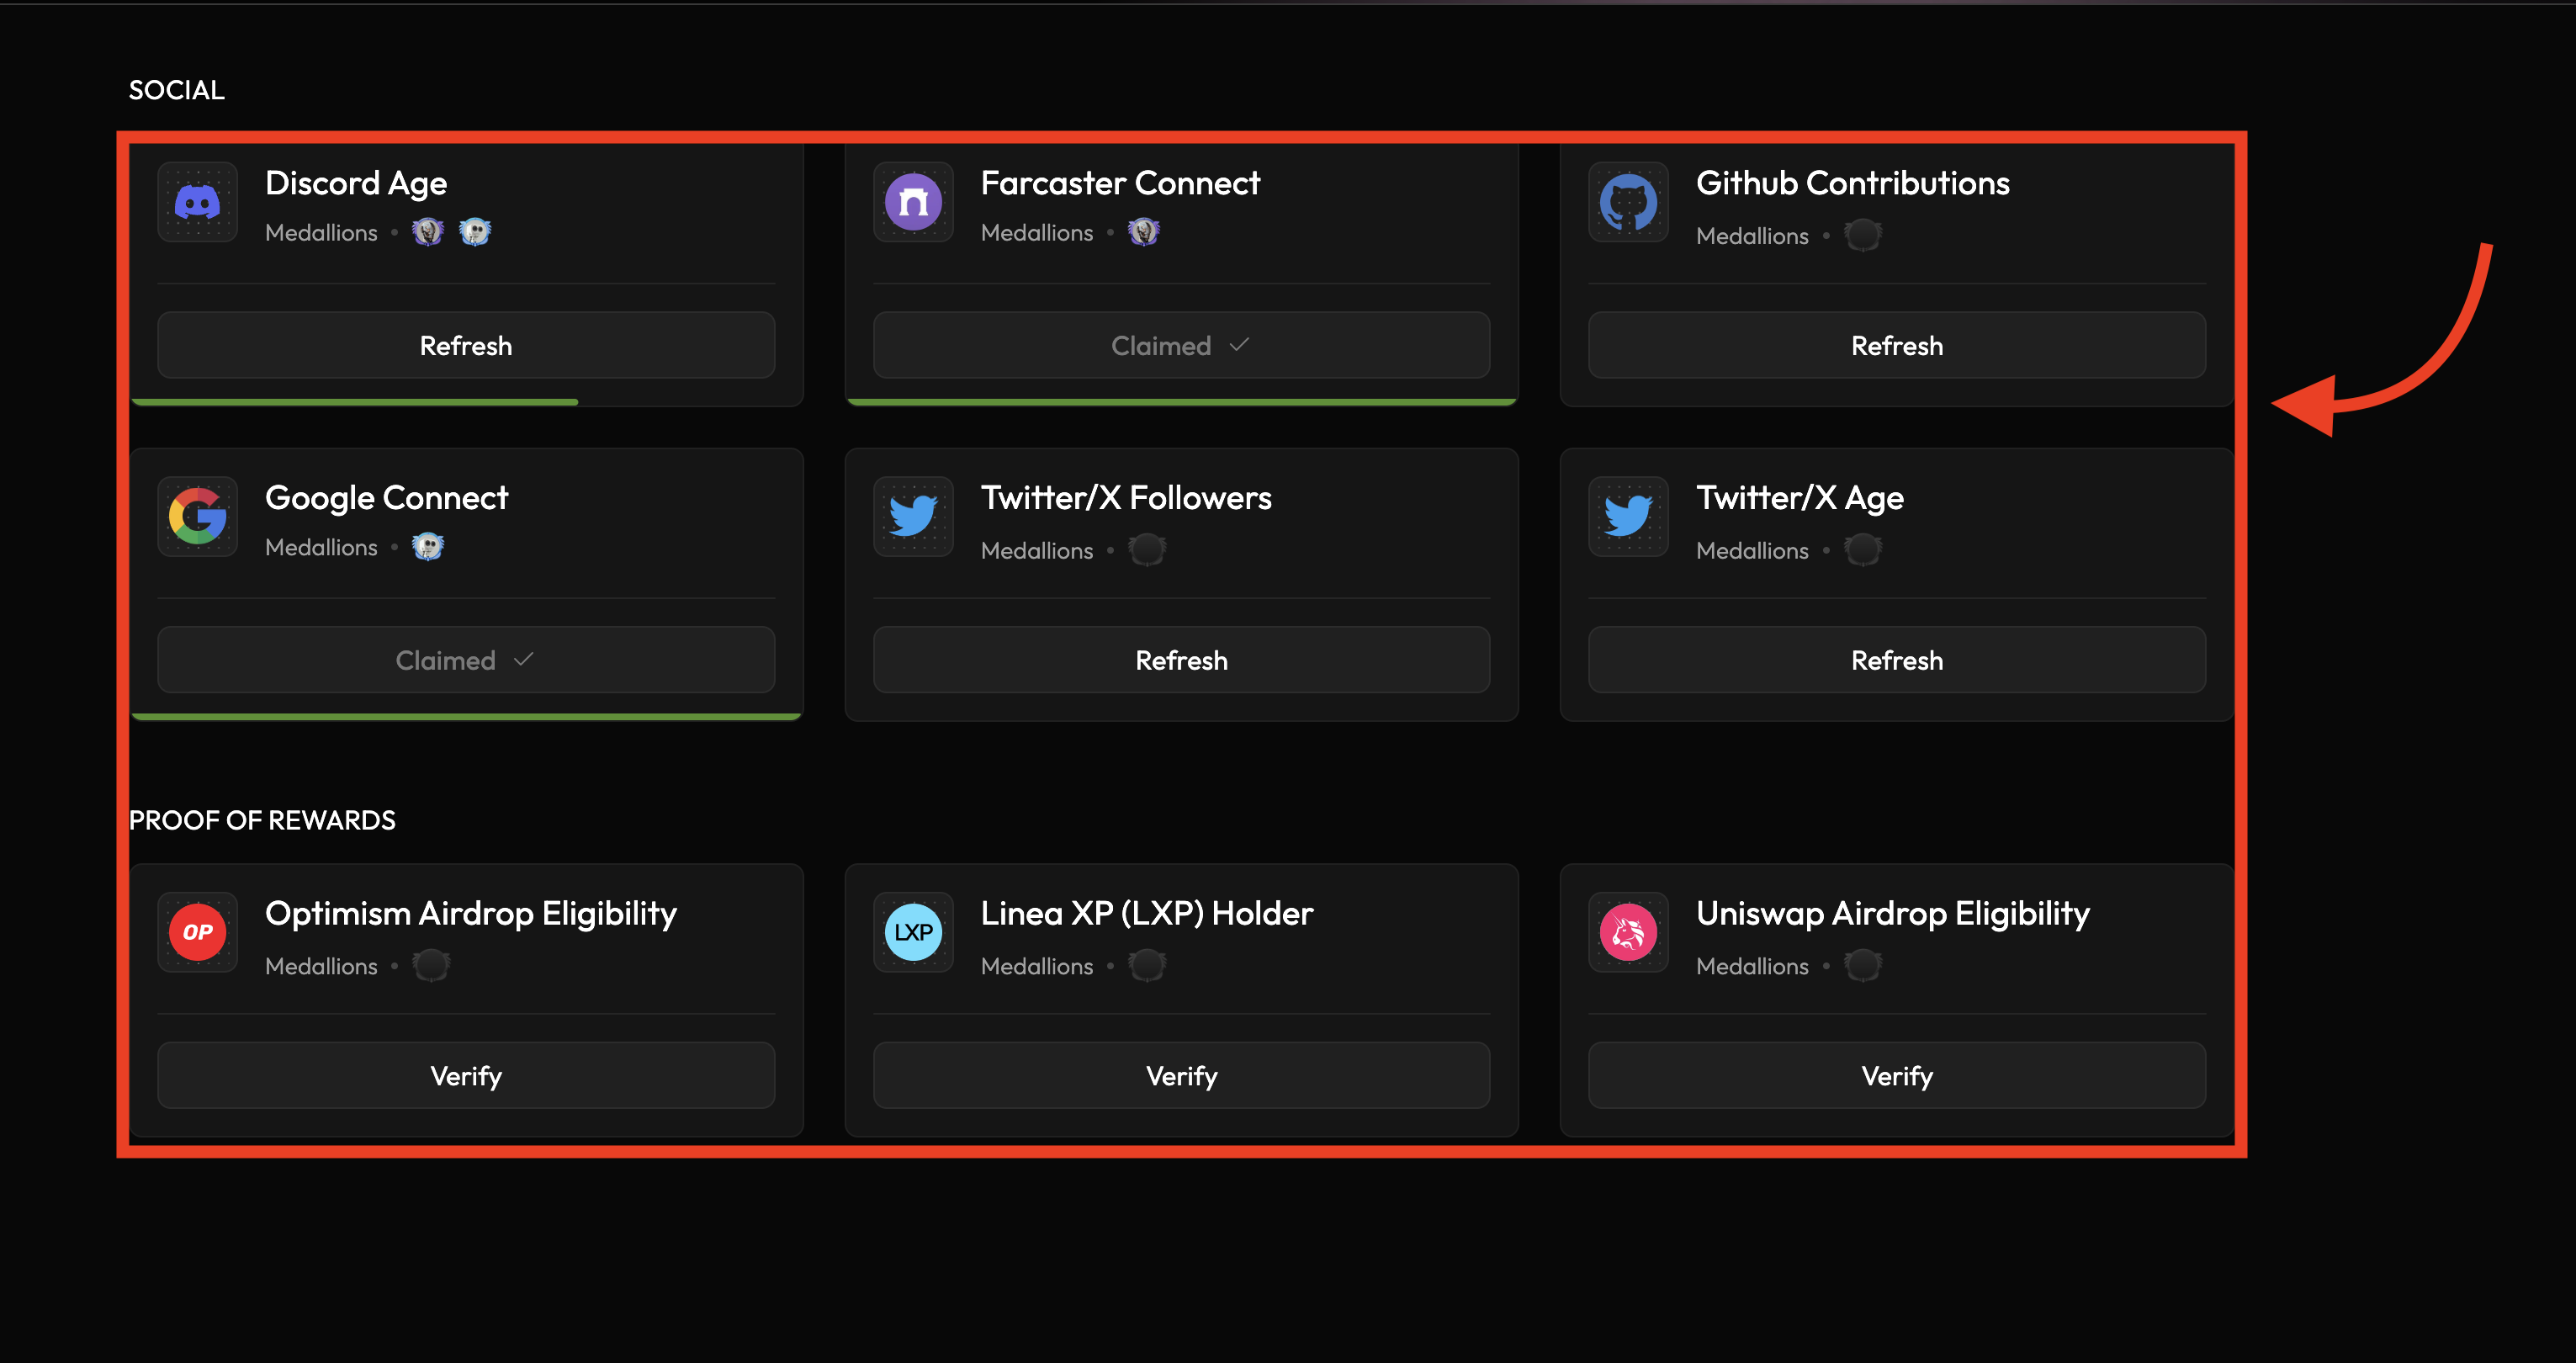Image resolution: width=2576 pixels, height=1363 pixels.
Task: Verify Optimism Airdrop Eligibility
Action: pyautogui.click(x=466, y=1076)
